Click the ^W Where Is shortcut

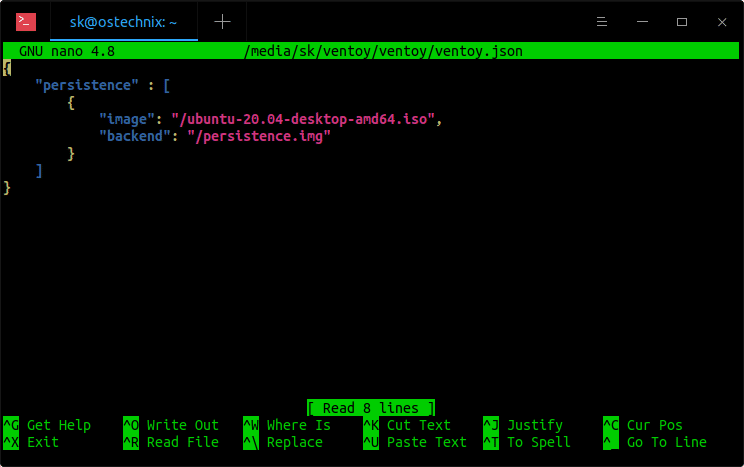click(x=287, y=425)
